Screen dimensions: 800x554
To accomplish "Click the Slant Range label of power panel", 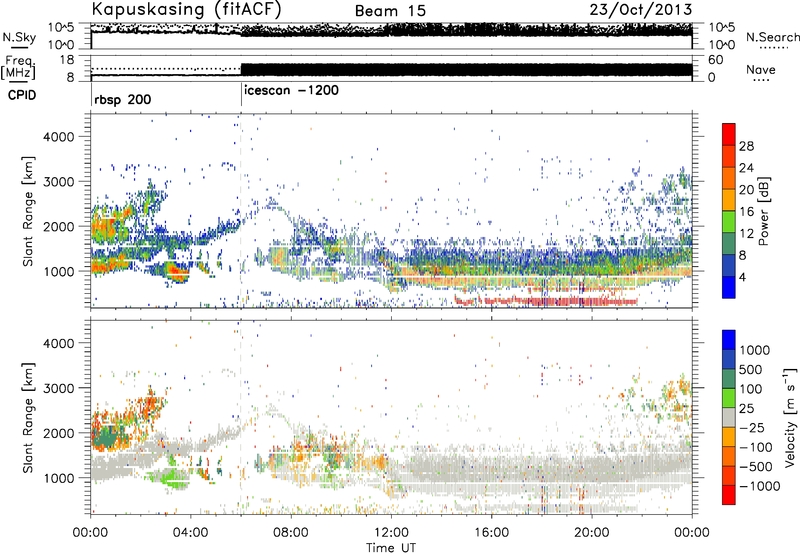I will 28,211.
